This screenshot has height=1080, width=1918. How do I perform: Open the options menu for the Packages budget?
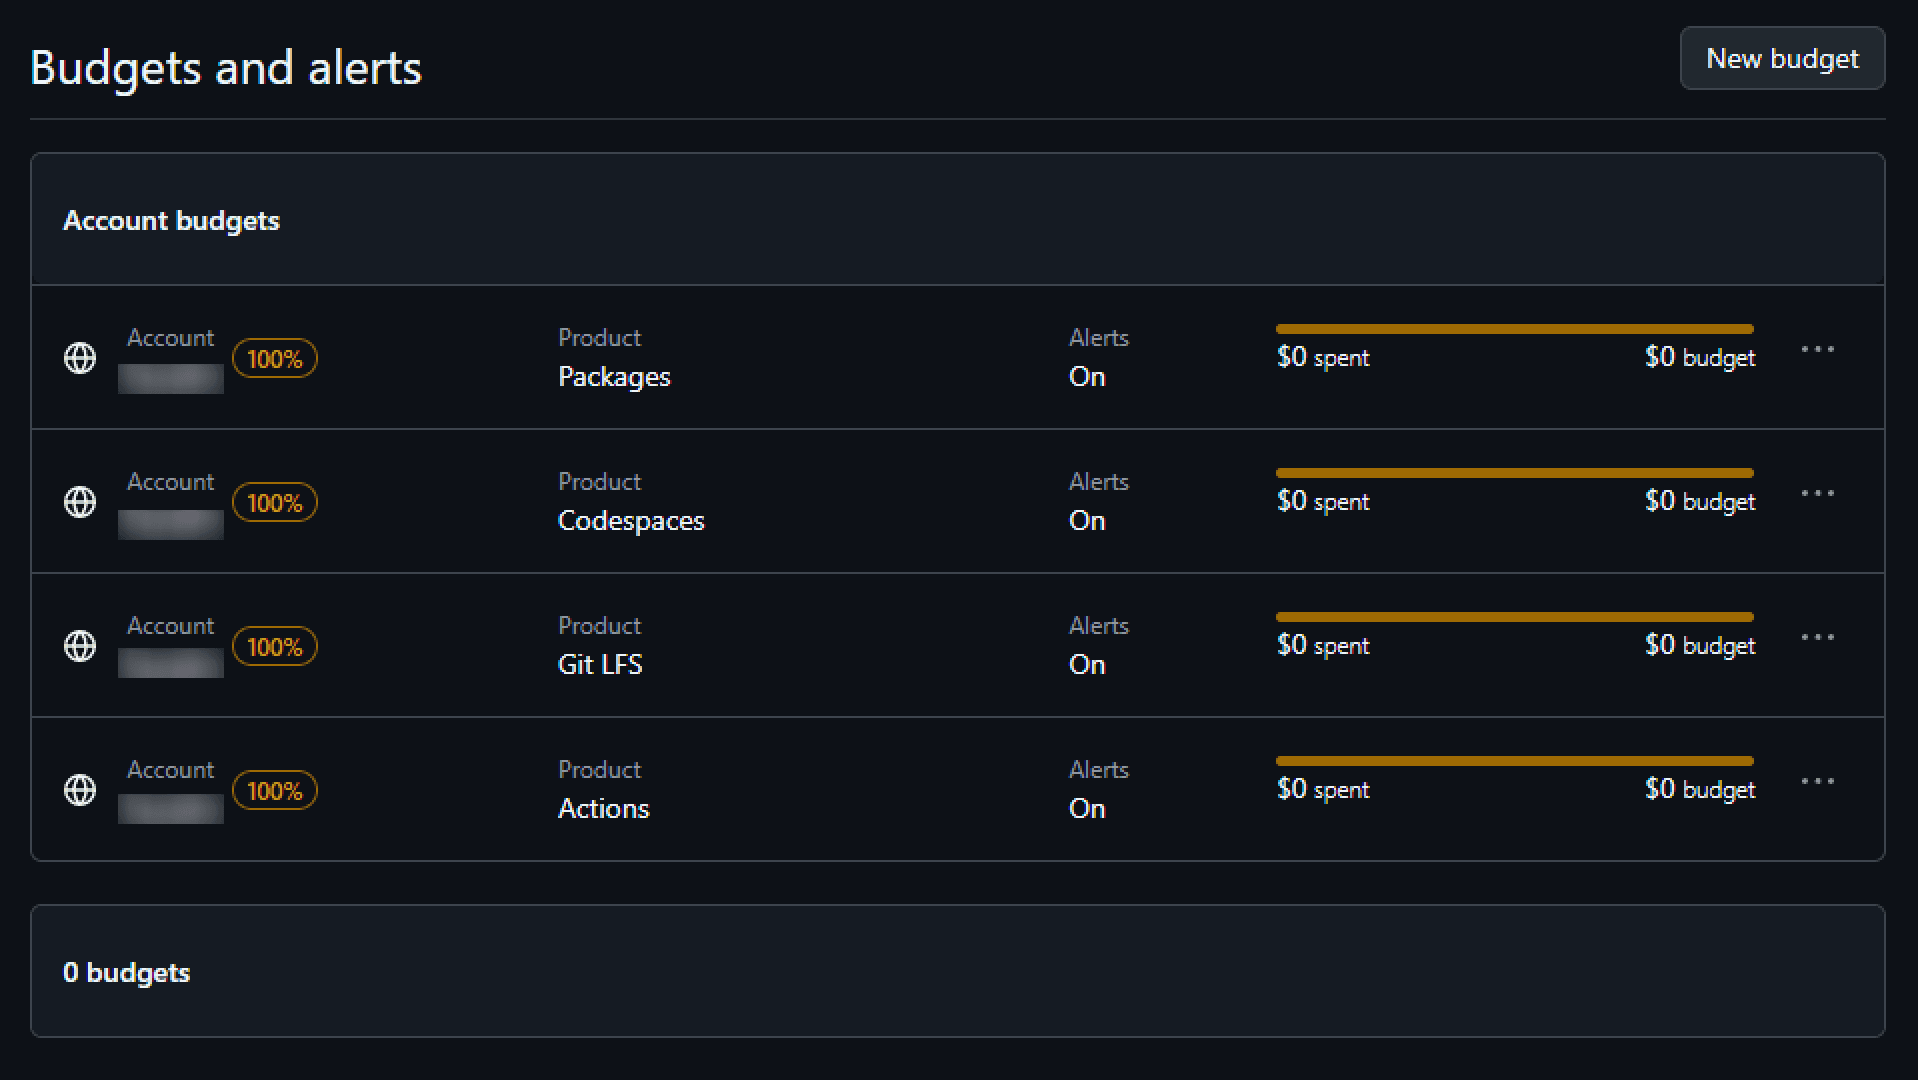[x=1818, y=348]
